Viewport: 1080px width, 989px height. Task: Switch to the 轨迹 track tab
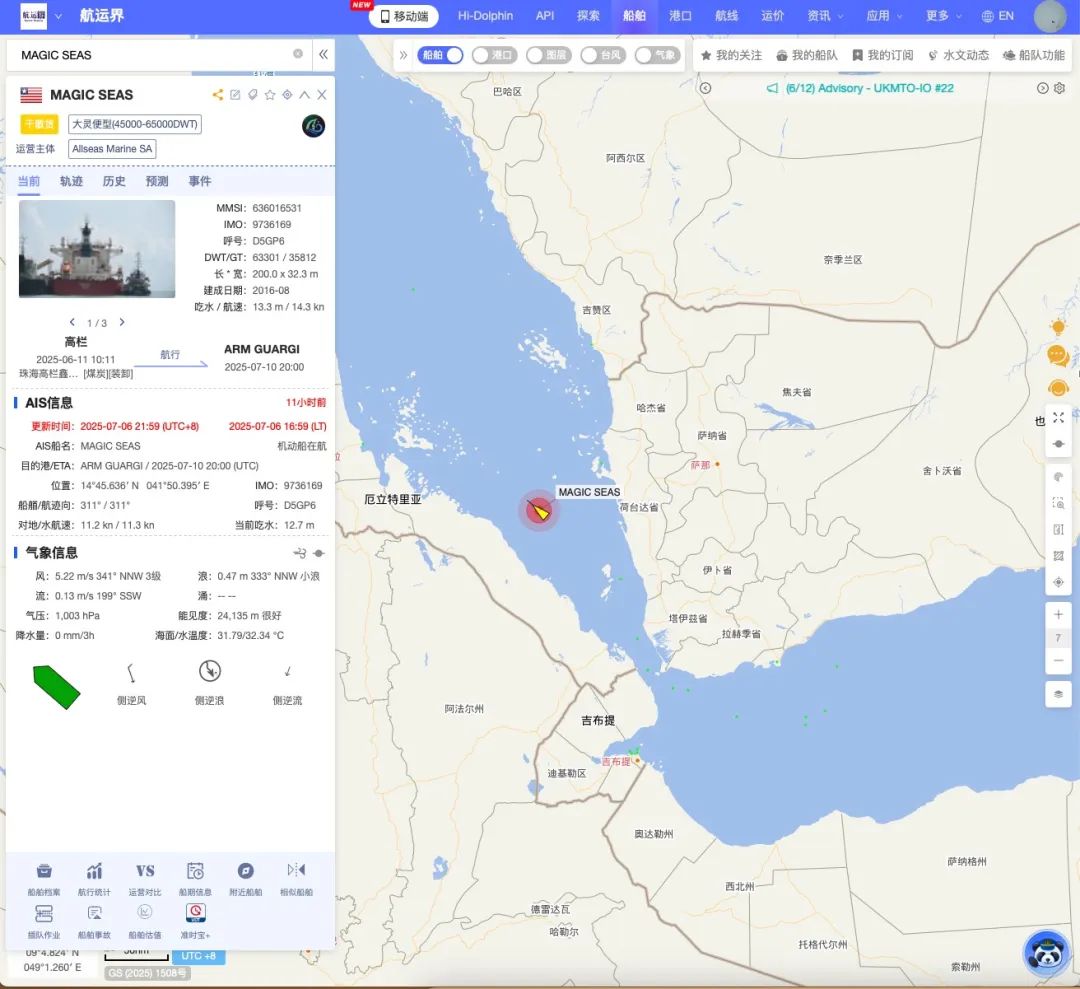coord(72,181)
